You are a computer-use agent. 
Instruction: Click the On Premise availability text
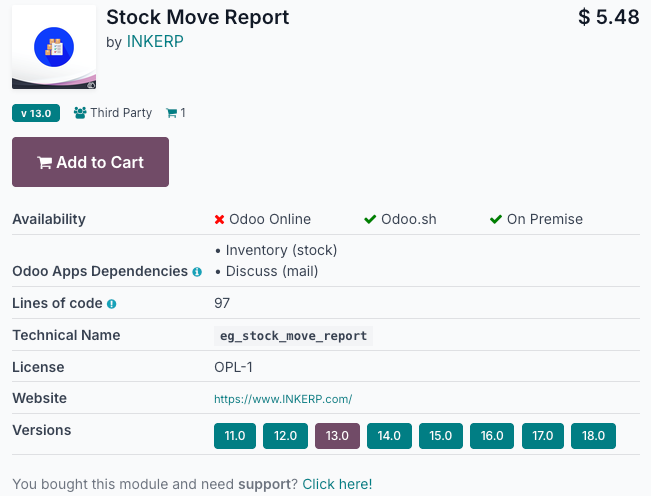tap(545, 219)
